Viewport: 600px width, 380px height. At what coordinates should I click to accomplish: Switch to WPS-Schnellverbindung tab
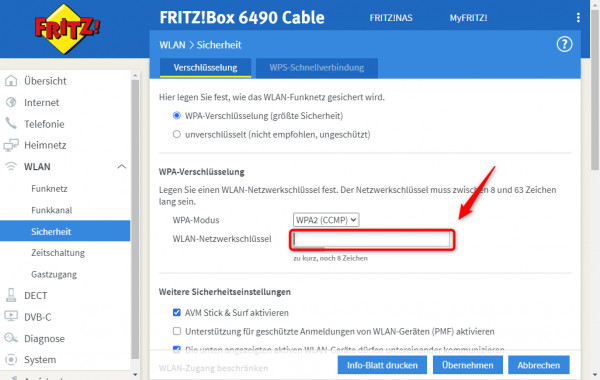(x=316, y=68)
